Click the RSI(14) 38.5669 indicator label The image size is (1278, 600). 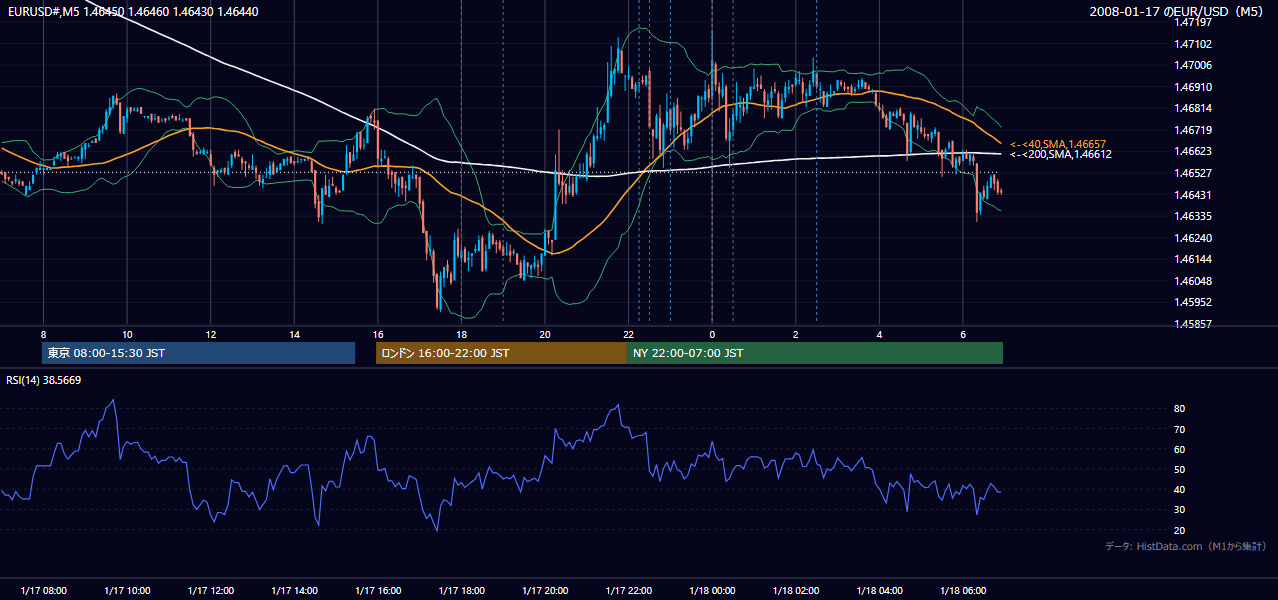click(44, 380)
